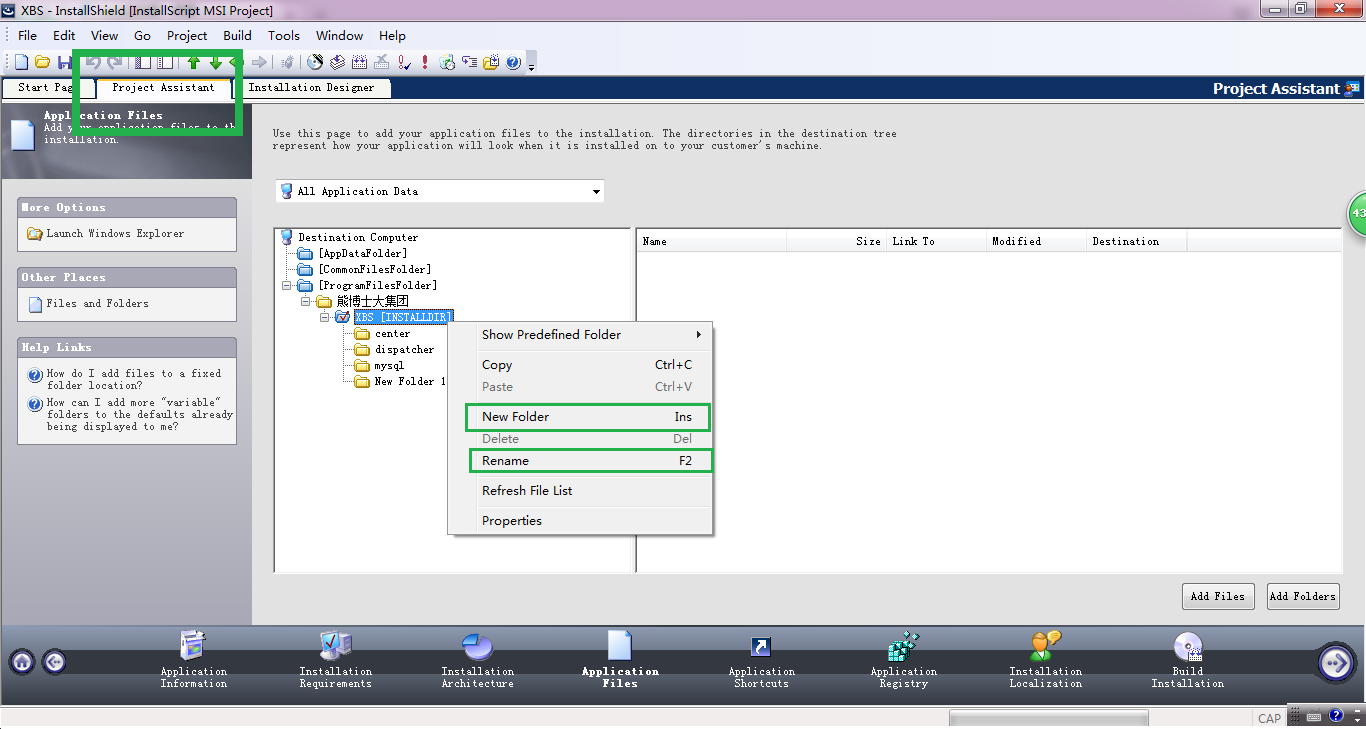Select the [CommonFilesFolder] tree item
The width and height of the screenshot is (1366, 729).
tap(374, 270)
